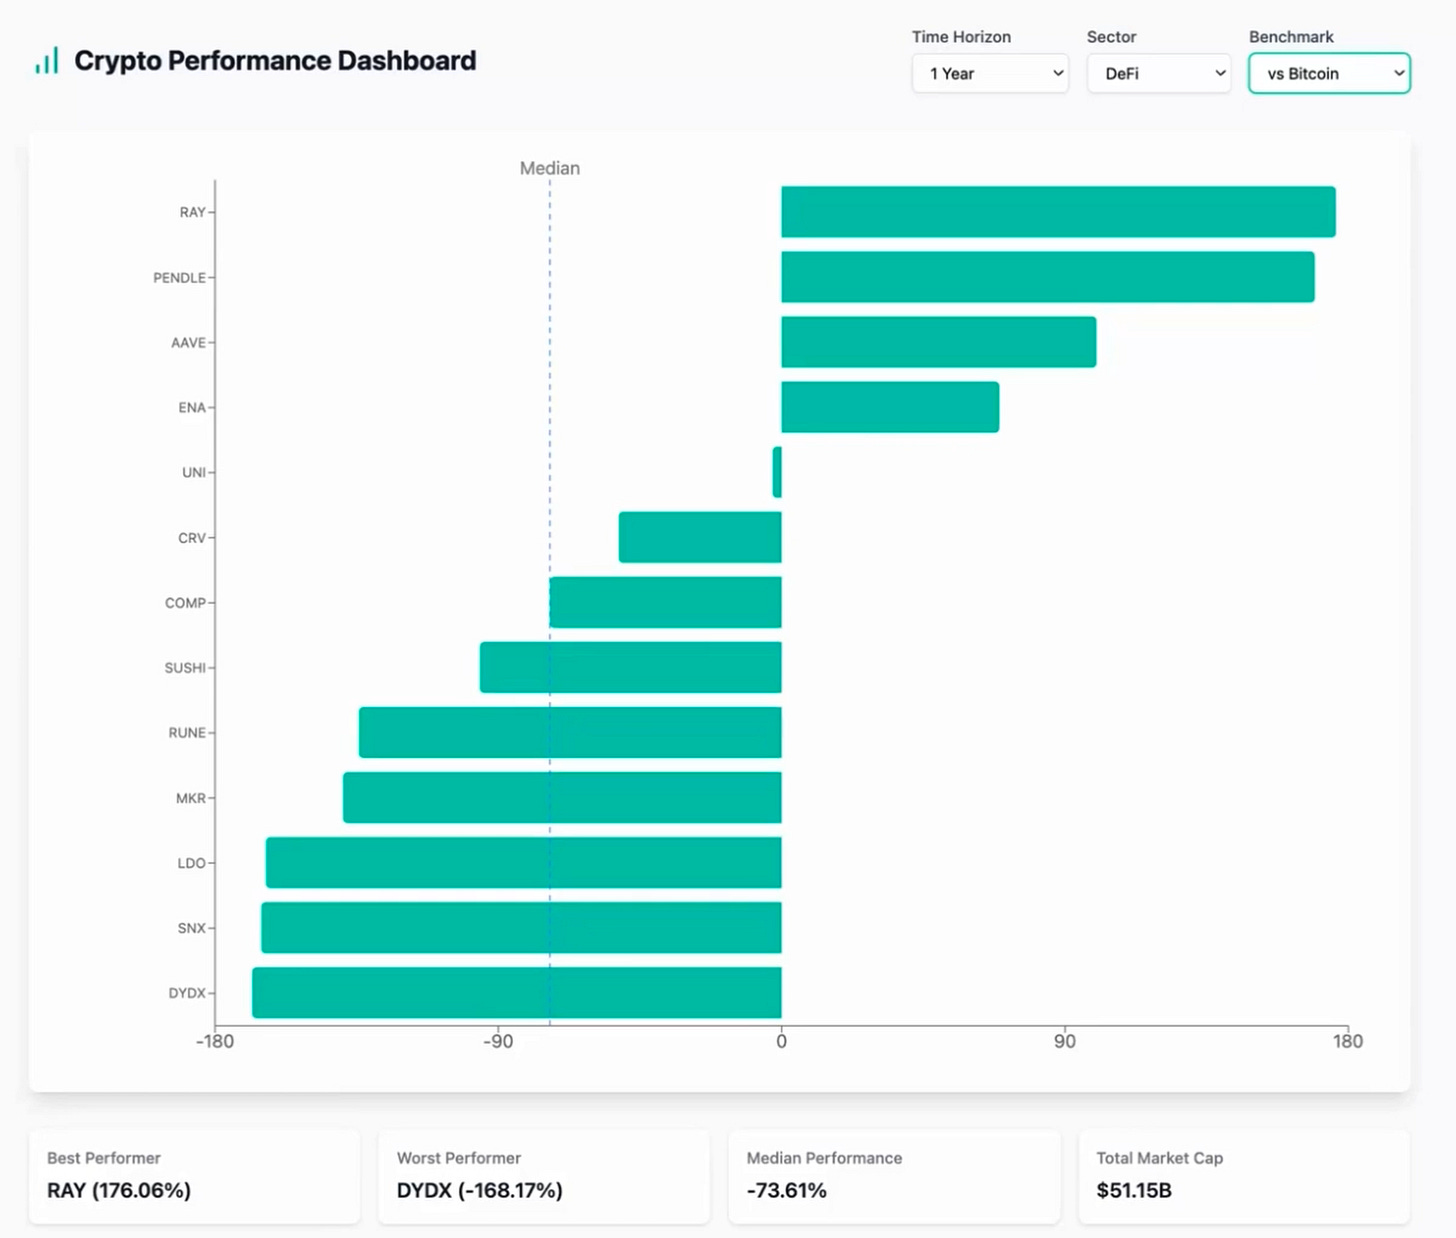Click the Time Horizon field label
Viewport: 1456px width, 1238px height.
pyautogui.click(x=961, y=37)
